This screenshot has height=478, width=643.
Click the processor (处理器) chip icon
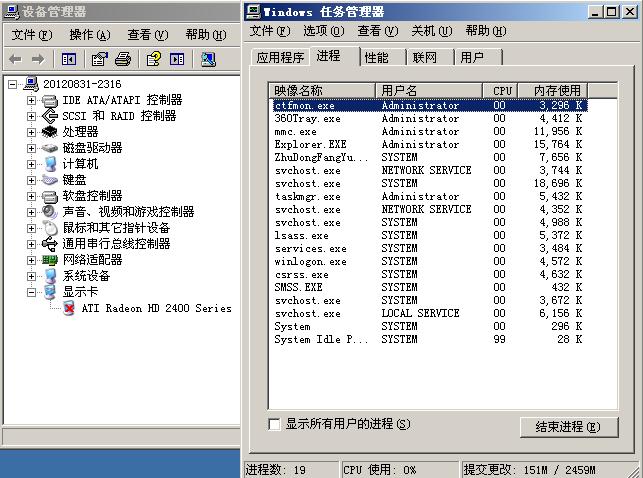point(50,132)
